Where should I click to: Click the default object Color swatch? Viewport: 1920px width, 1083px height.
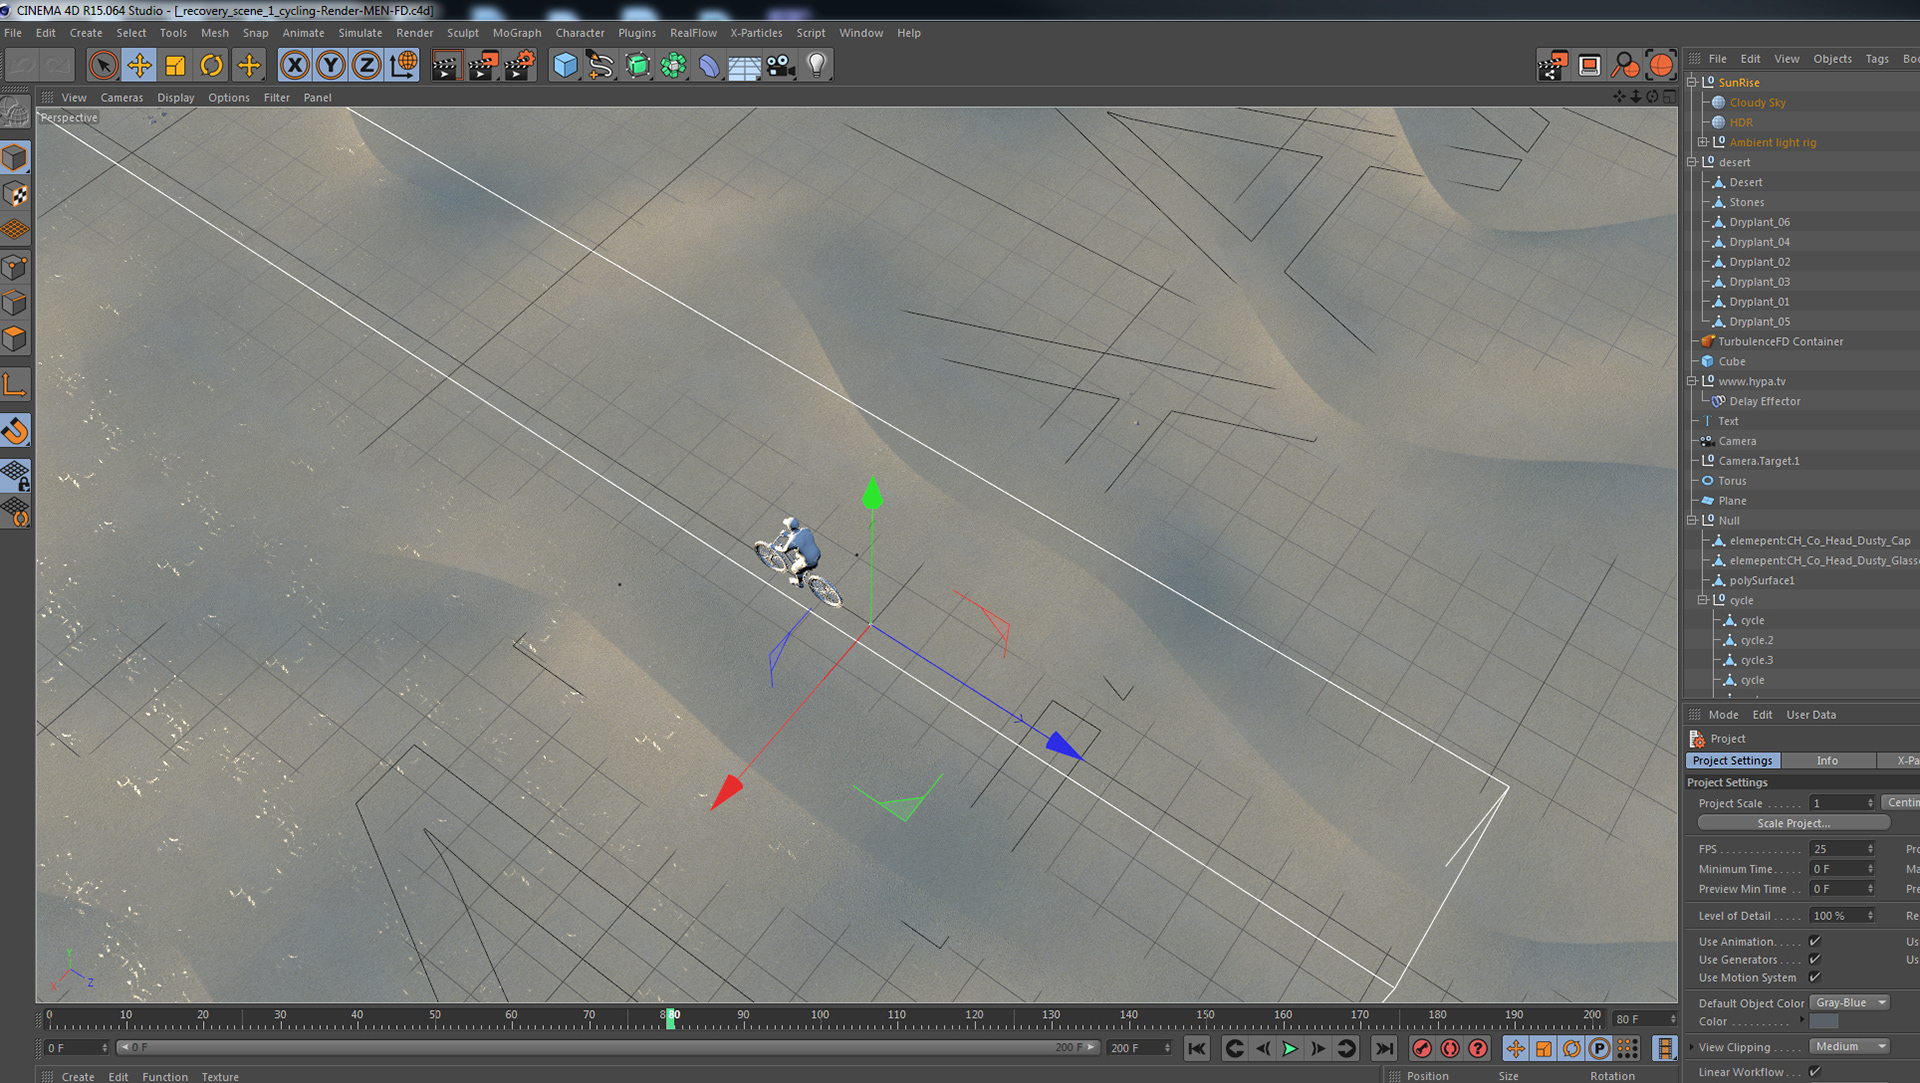[1824, 1021]
